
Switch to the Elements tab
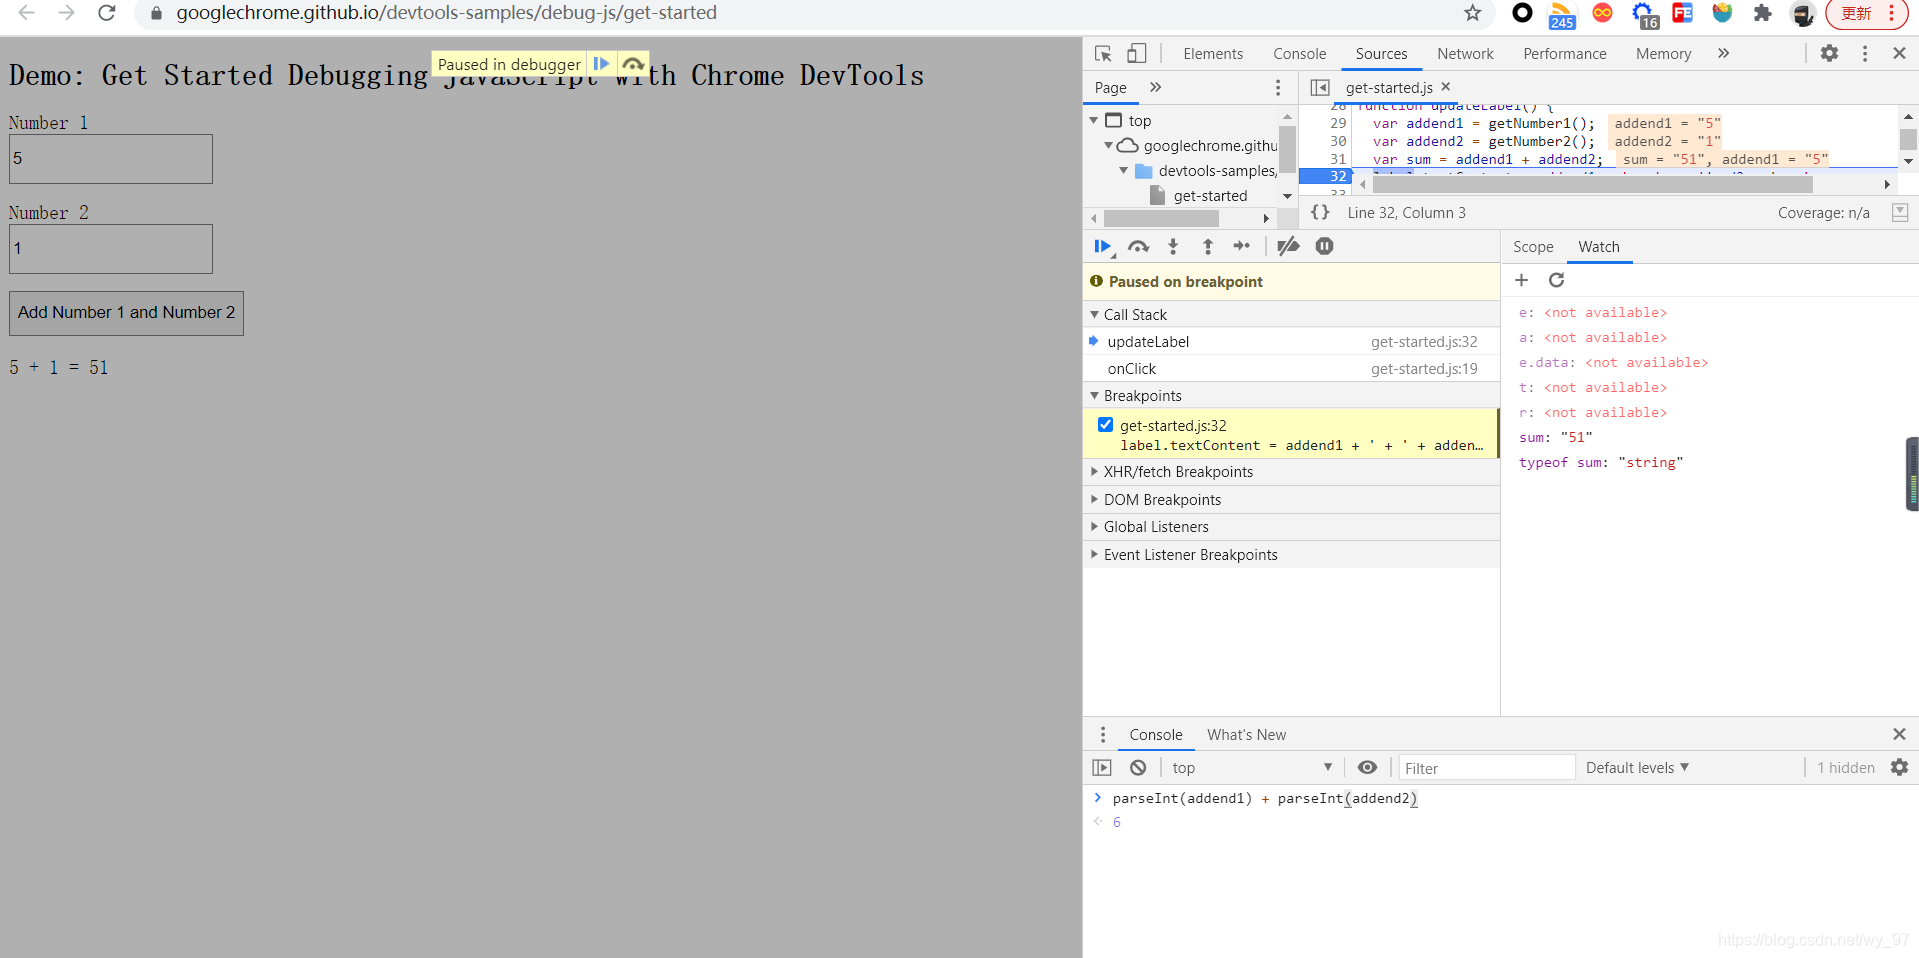point(1213,54)
